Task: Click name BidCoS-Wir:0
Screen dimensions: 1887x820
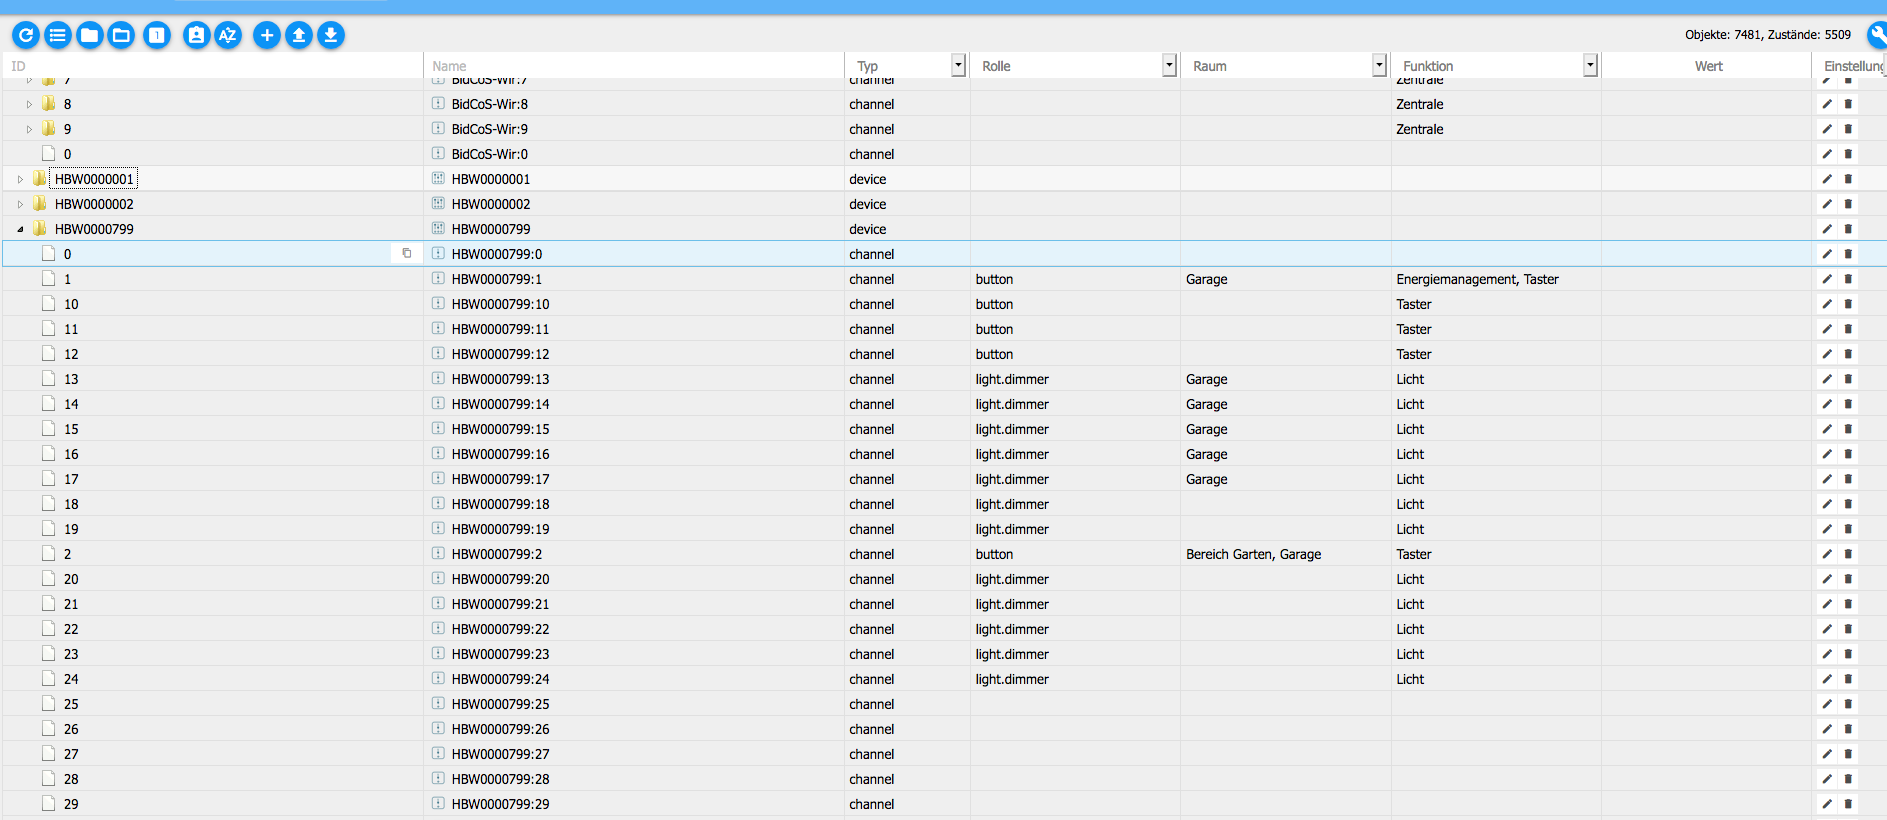Action: point(489,154)
